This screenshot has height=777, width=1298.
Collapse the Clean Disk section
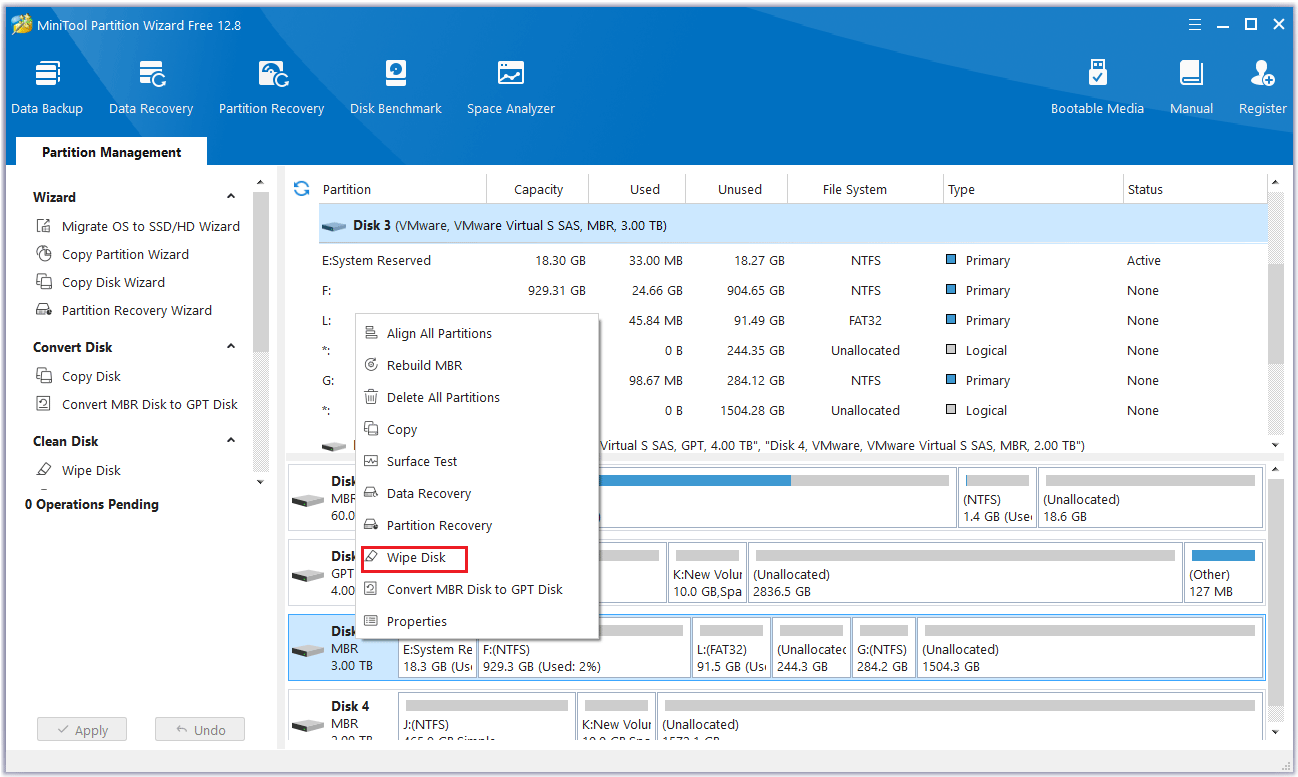(x=231, y=441)
